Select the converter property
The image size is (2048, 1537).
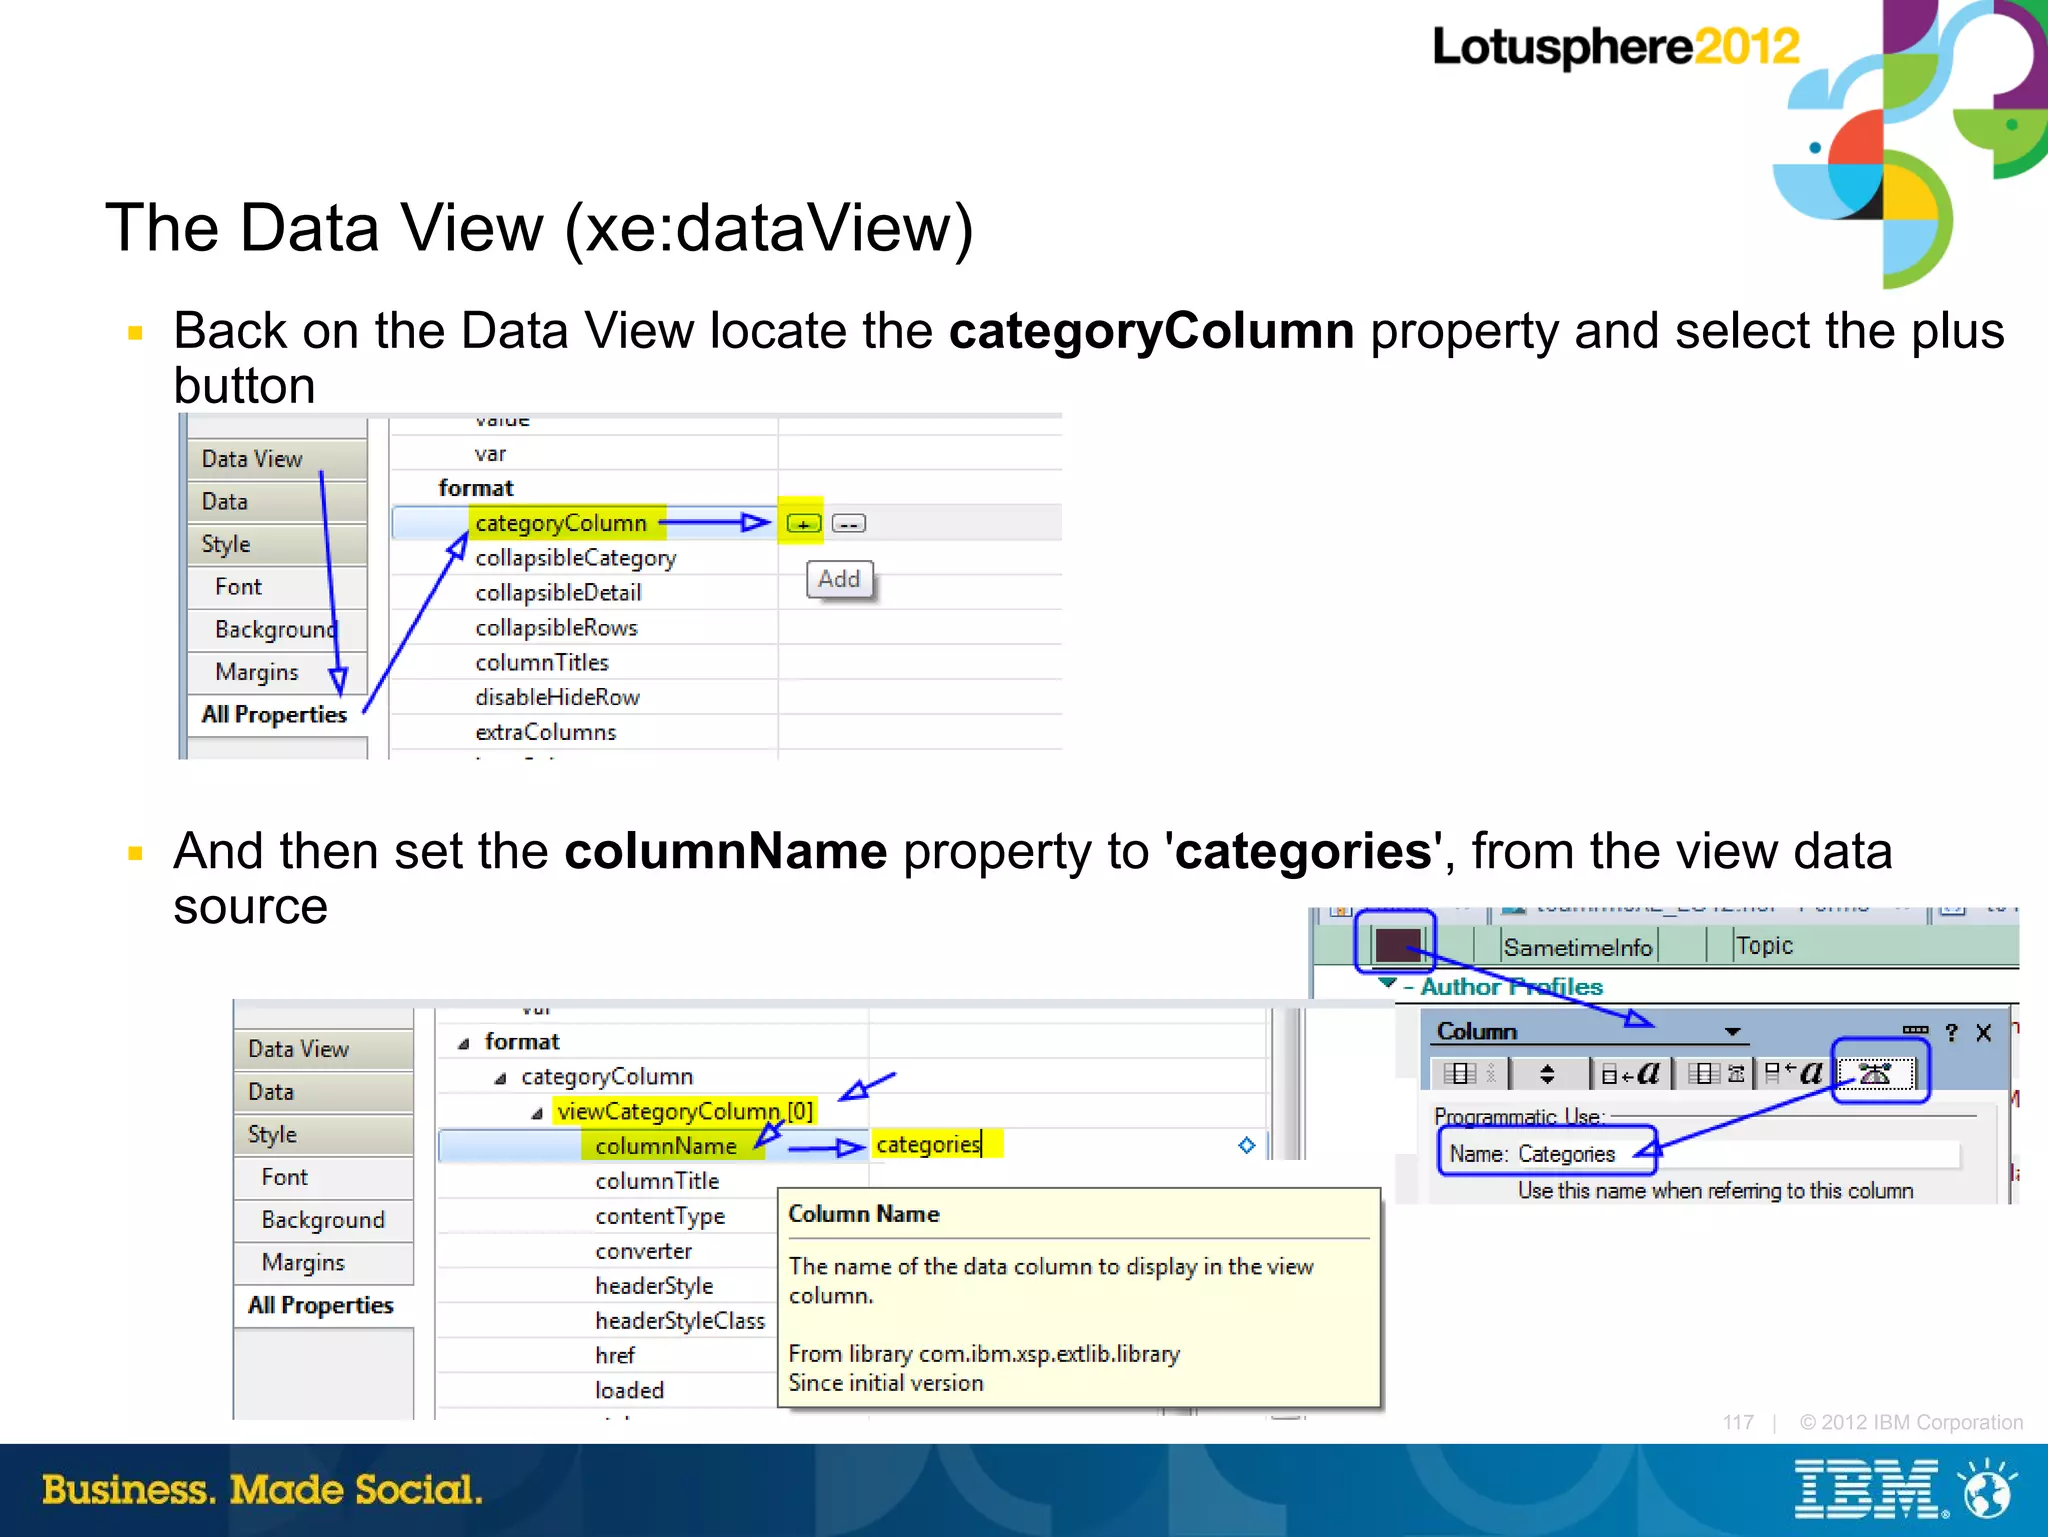643,1251
